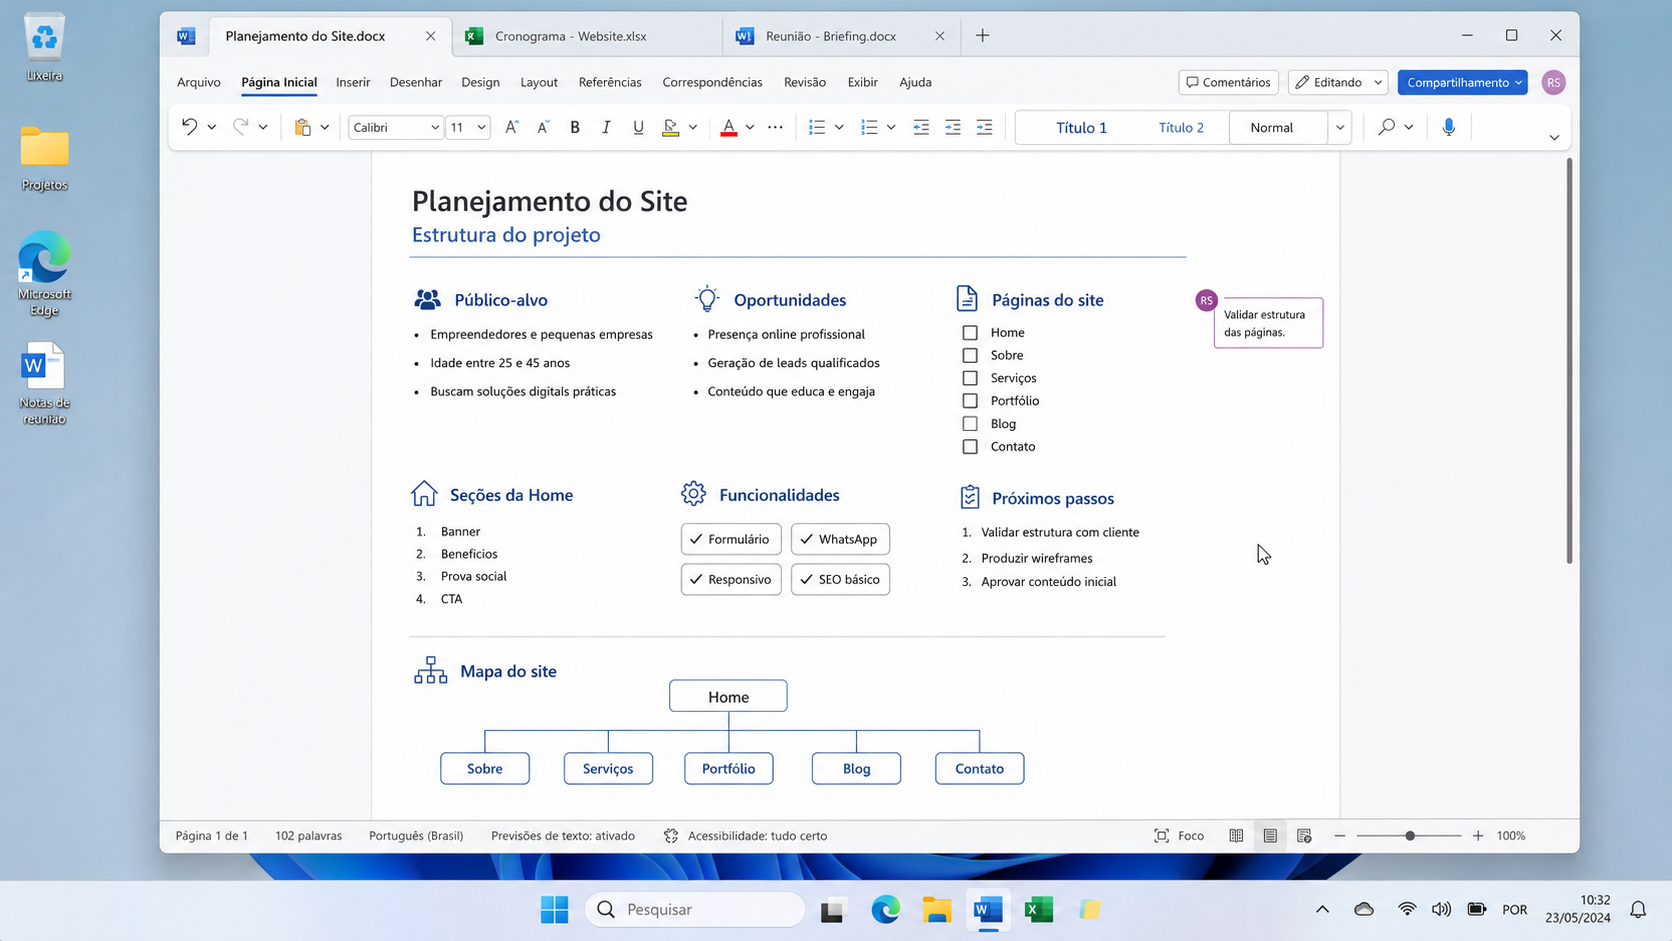Apply the Título 1 style
The image size is (1672, 941).
tap(1081, 128)
